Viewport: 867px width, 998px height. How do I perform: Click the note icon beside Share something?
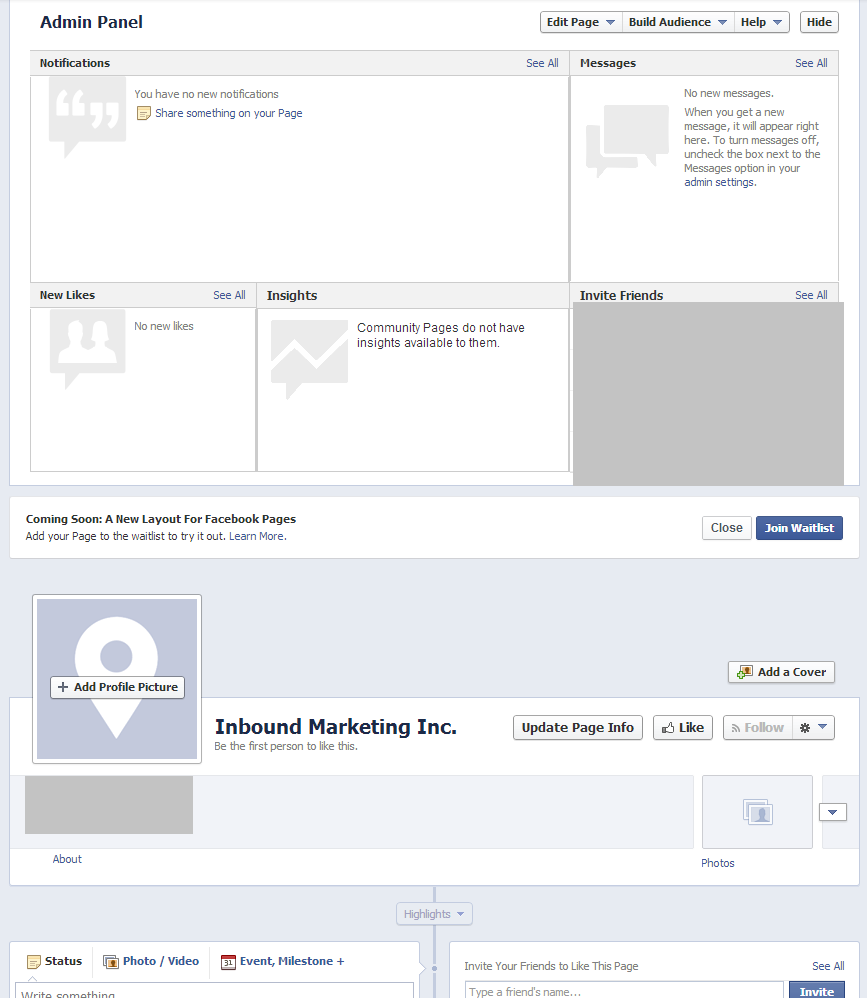tap(144, 113)
